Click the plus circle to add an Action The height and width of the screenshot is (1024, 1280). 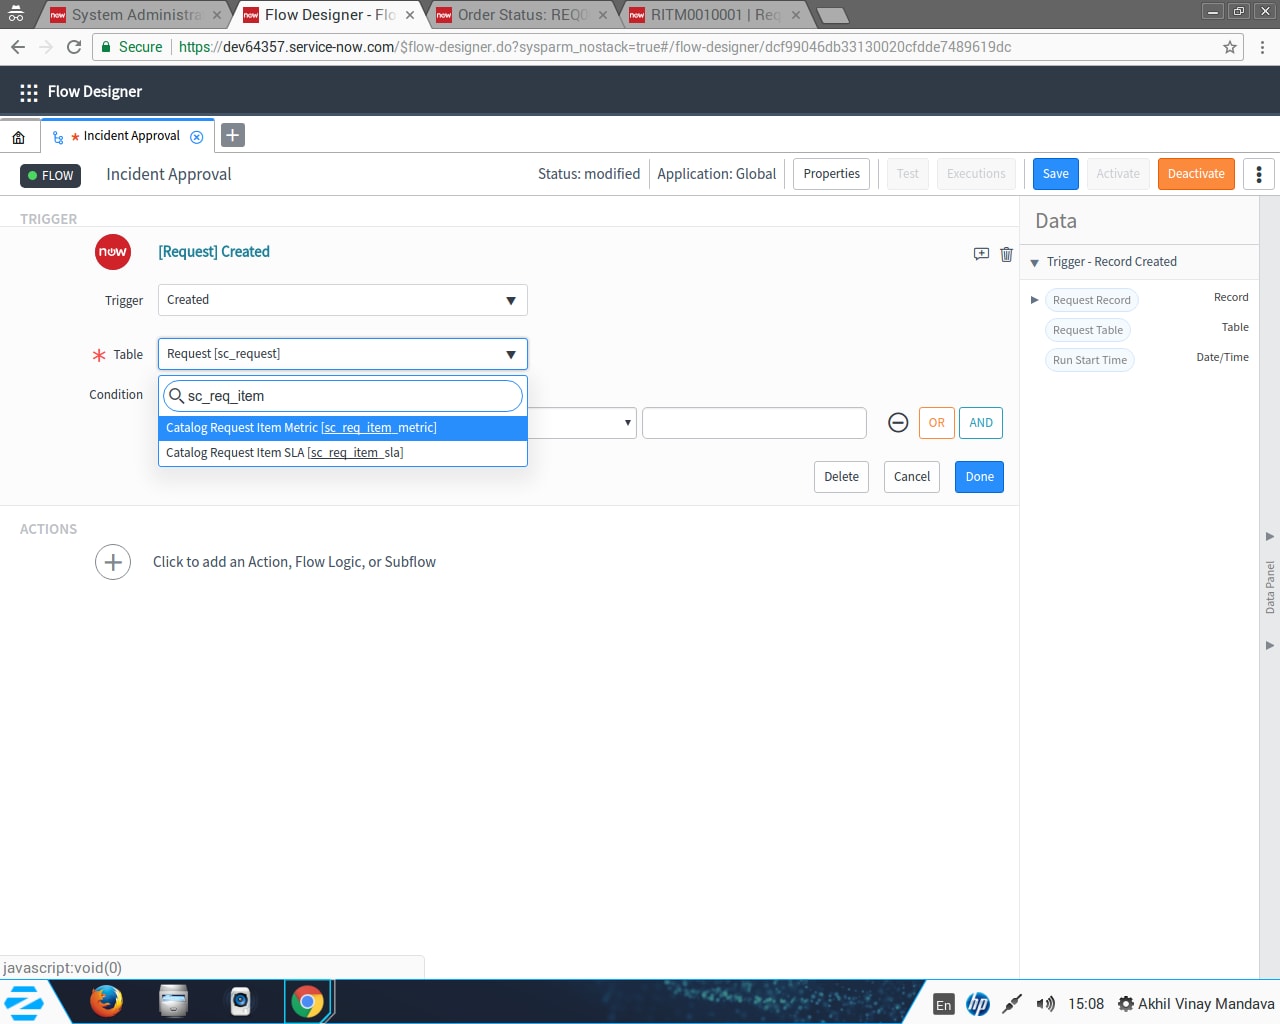coord(112,562)
